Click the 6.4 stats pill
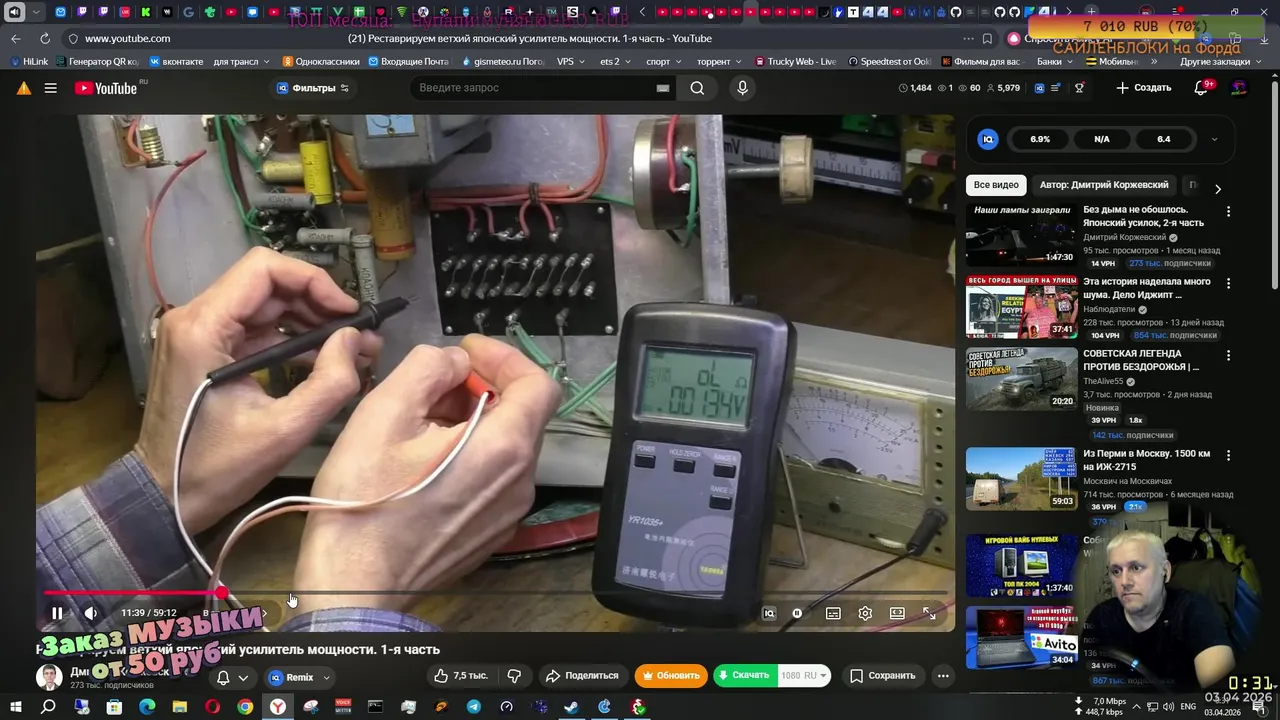 click(x=1163, y=139)
